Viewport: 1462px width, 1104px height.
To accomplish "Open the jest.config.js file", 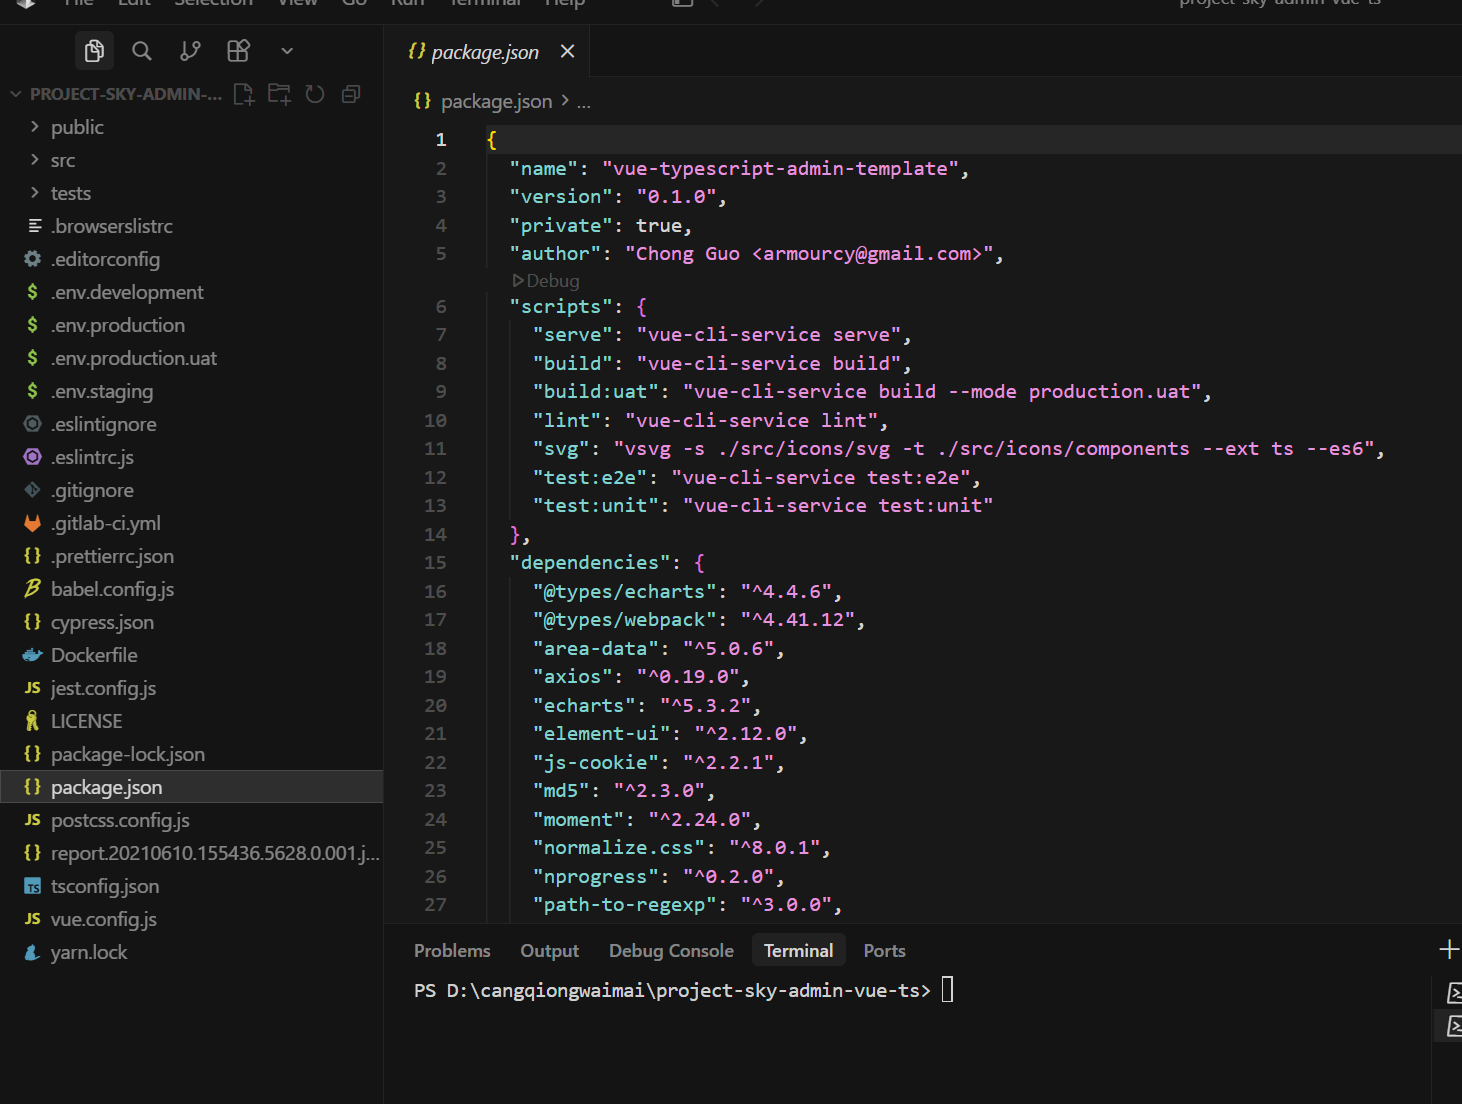I will [x=191, y=688].
